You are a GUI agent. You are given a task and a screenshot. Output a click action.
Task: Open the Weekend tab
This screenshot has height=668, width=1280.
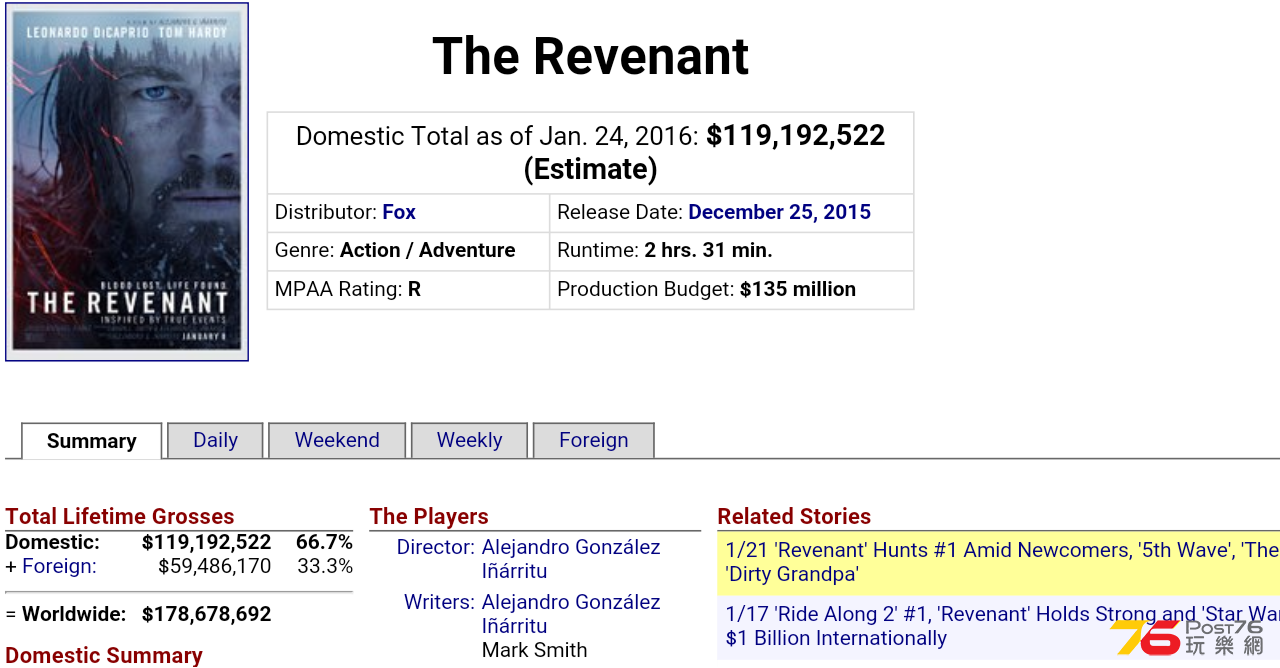coord(337,440)
